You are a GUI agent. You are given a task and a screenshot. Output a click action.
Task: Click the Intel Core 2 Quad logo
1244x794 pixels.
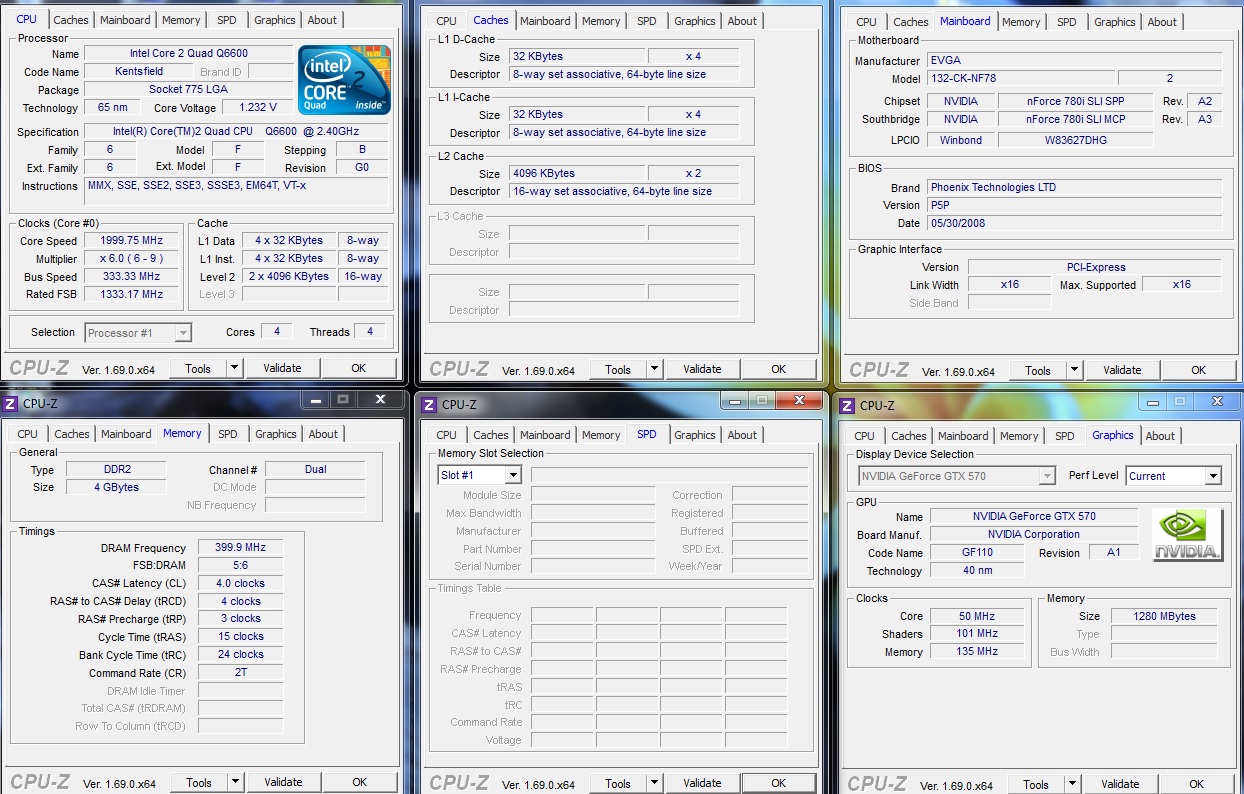click(344, 79)
